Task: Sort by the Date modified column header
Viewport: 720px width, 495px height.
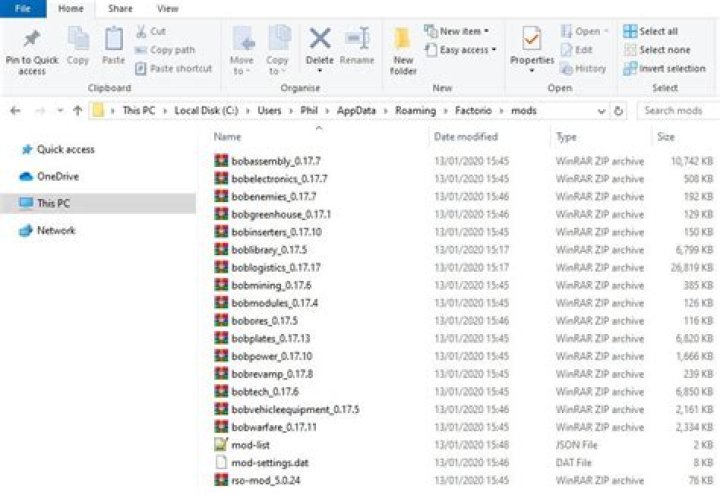Action: point(466,137)
